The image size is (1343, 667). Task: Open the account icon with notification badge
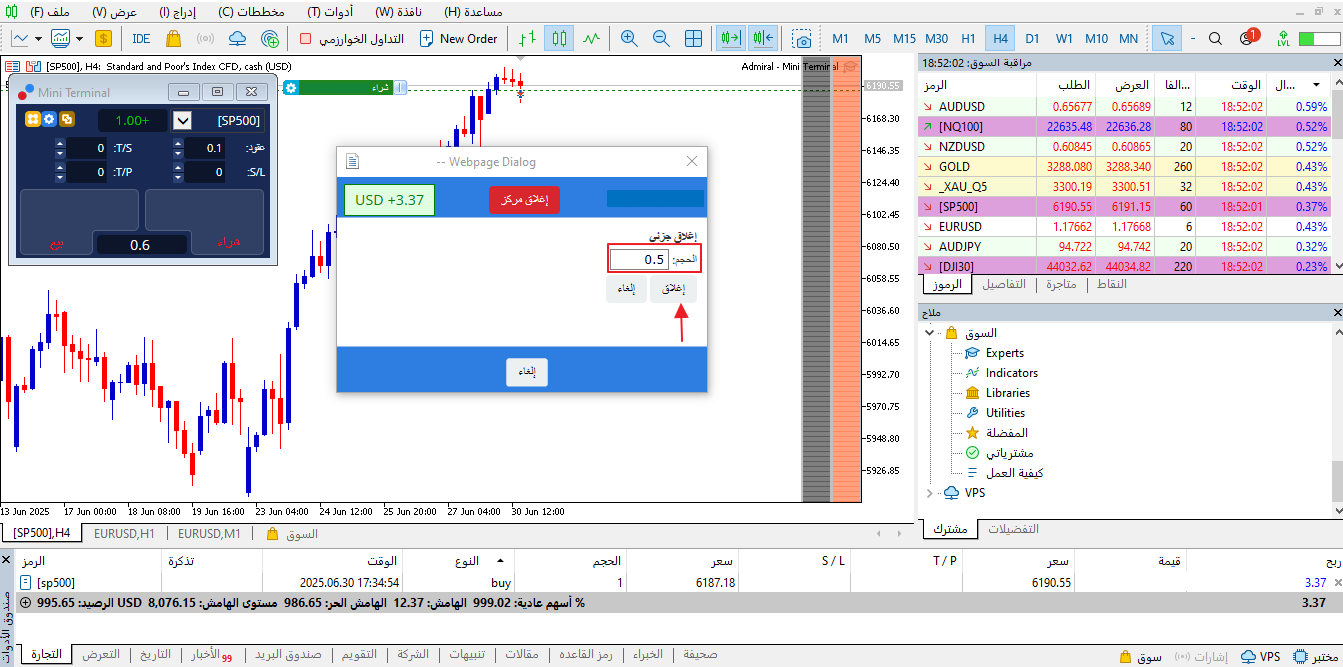tap(1249, 38)
